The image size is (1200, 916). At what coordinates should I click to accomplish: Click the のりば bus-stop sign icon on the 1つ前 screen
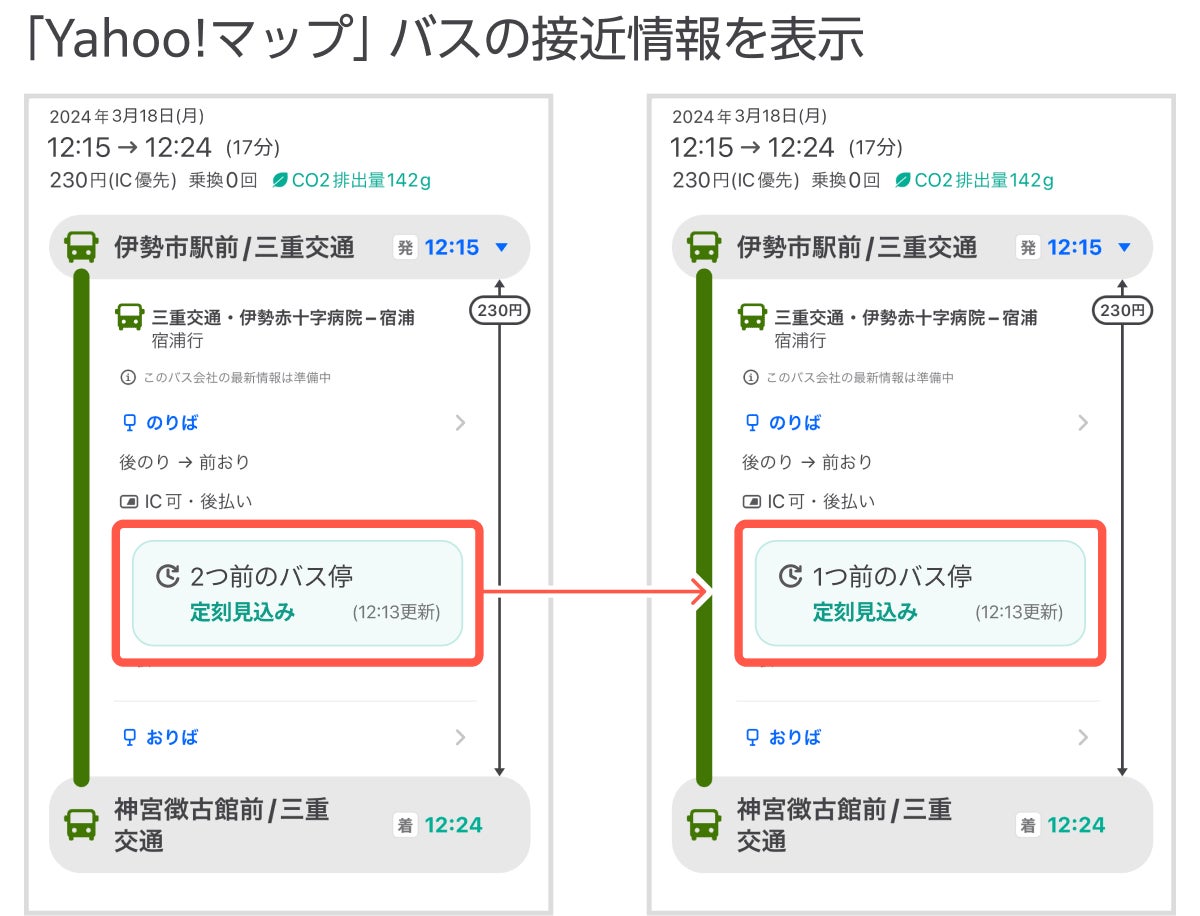pos(751,423)
